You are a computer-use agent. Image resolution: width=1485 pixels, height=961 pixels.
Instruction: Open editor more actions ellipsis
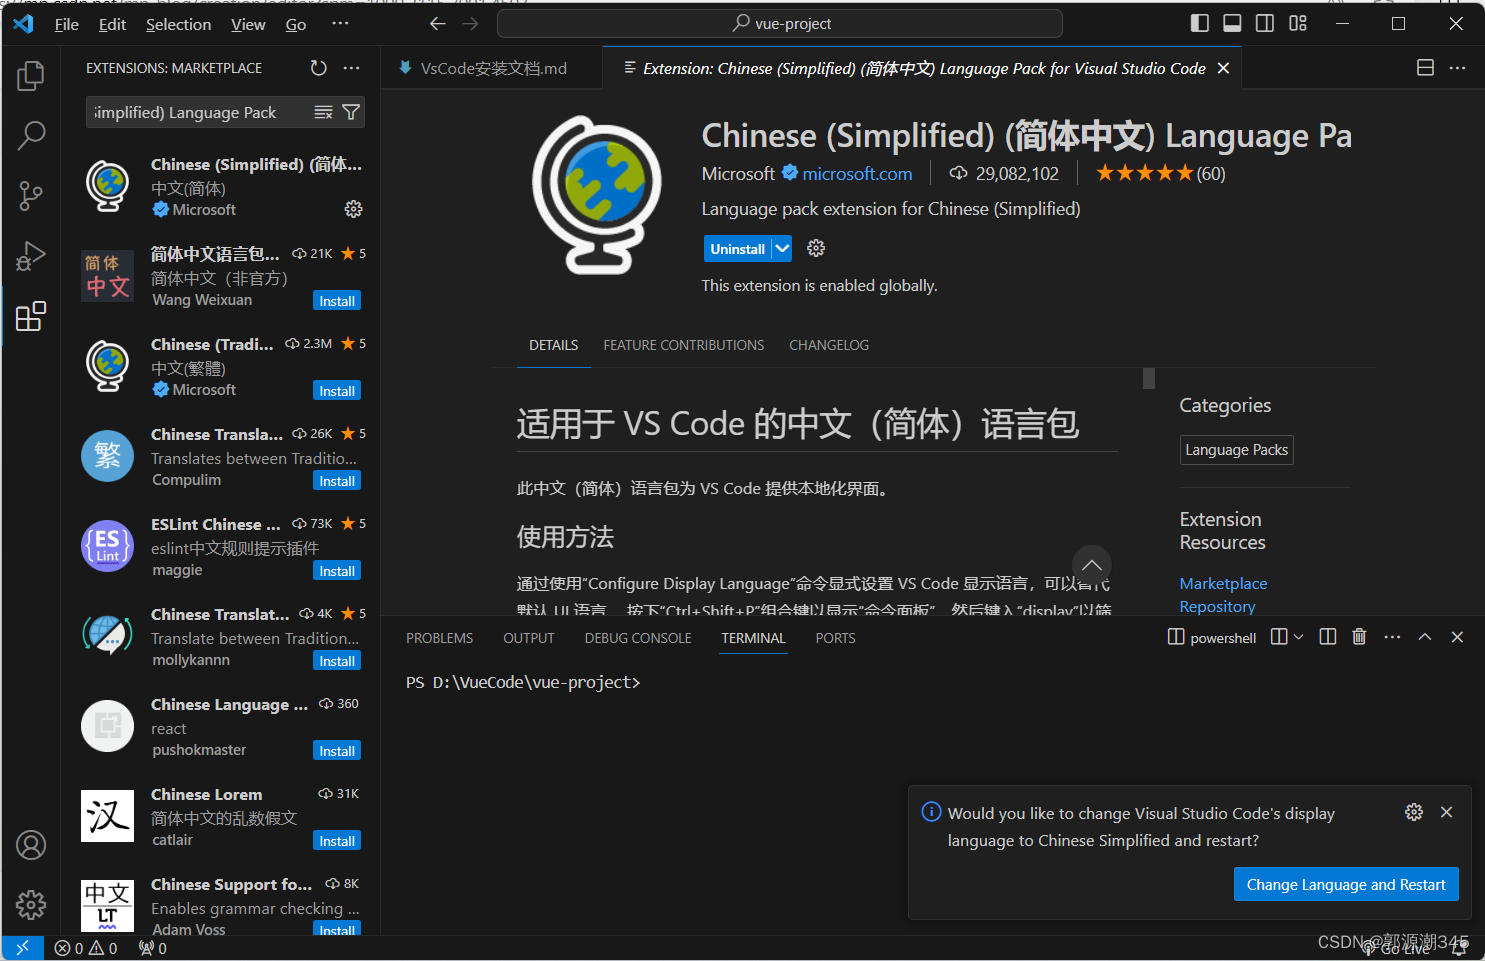coord(1457,68)
